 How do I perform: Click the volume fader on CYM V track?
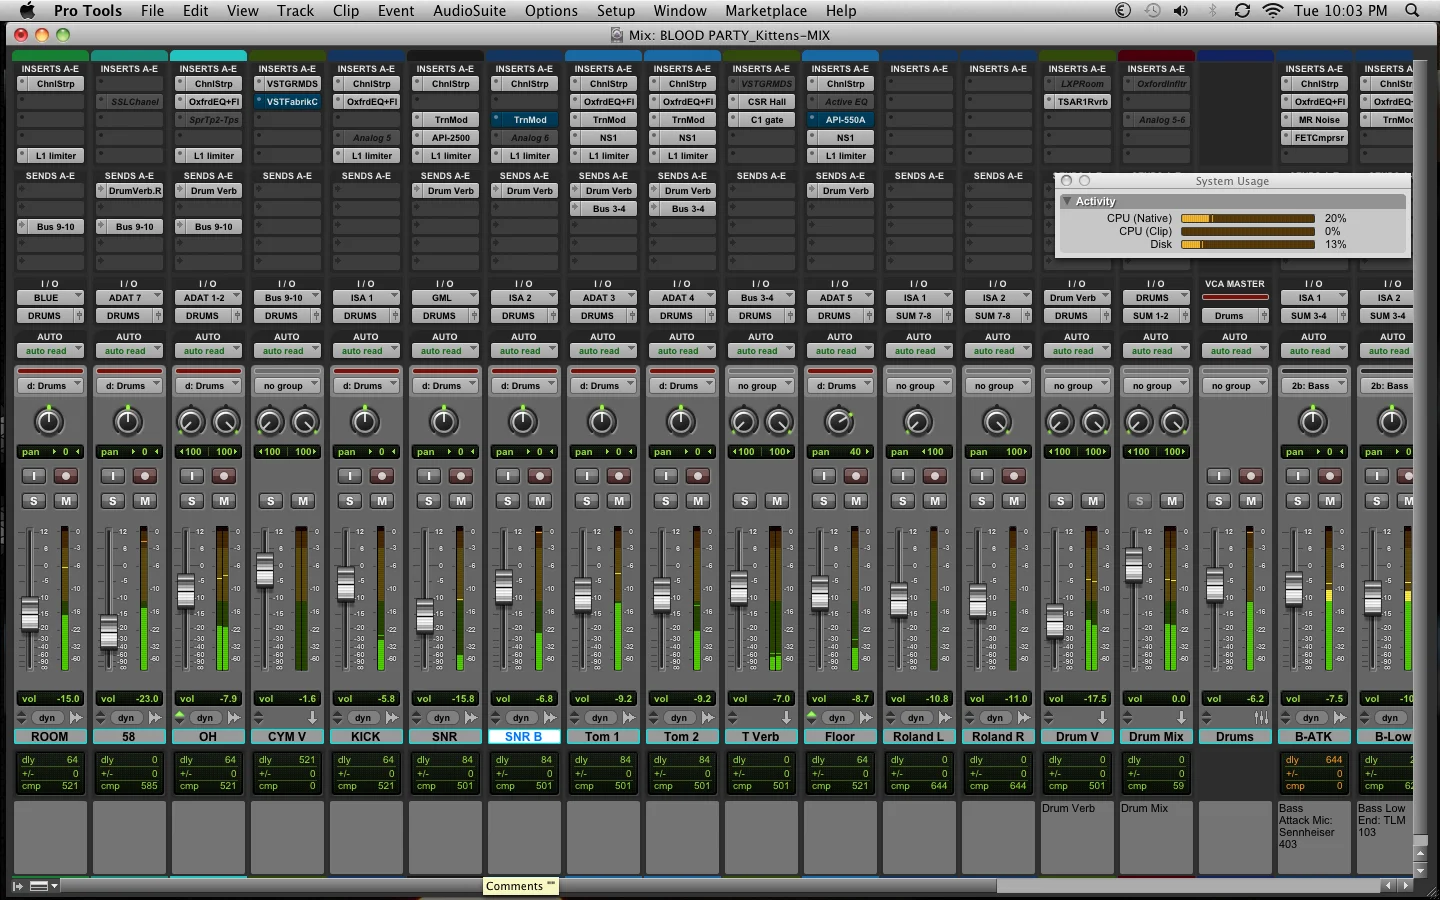265,570
